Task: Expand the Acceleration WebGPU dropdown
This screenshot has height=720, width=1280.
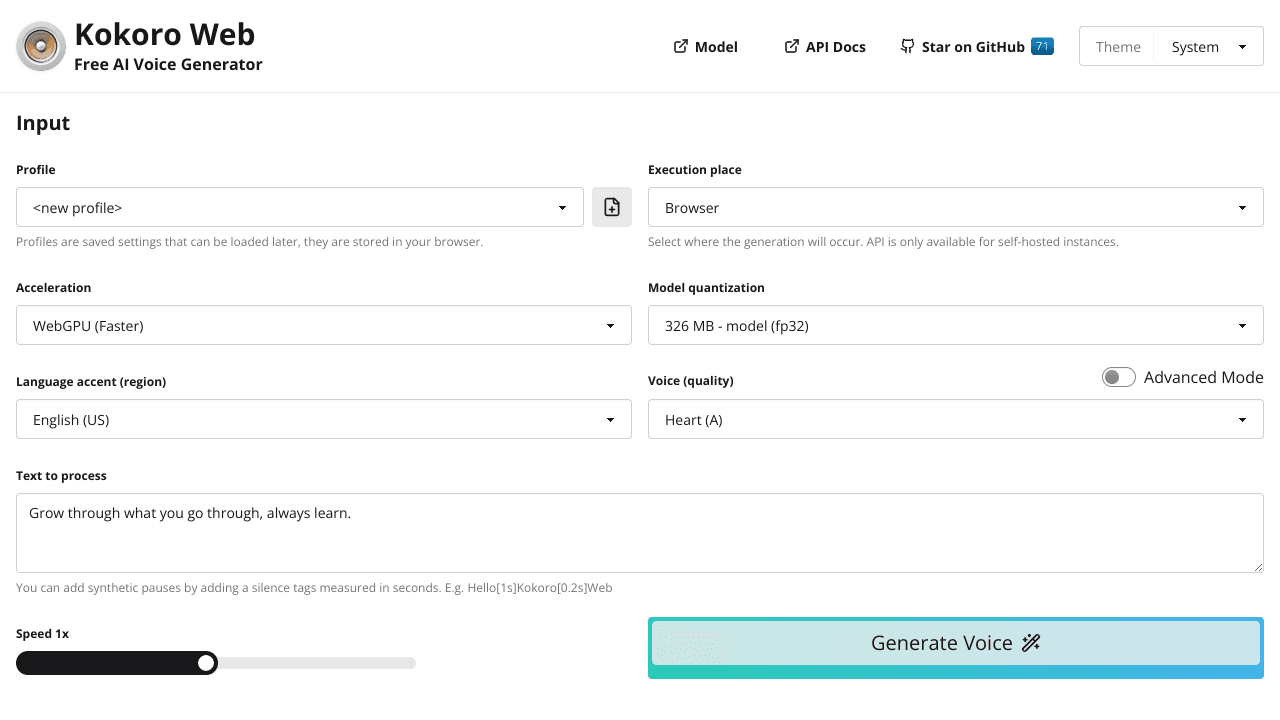Action: [324, 325]
